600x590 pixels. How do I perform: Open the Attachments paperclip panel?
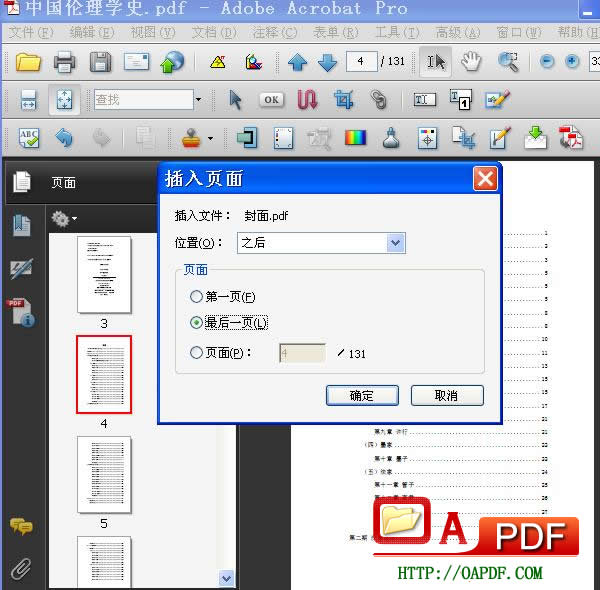[x=21, y=569]
